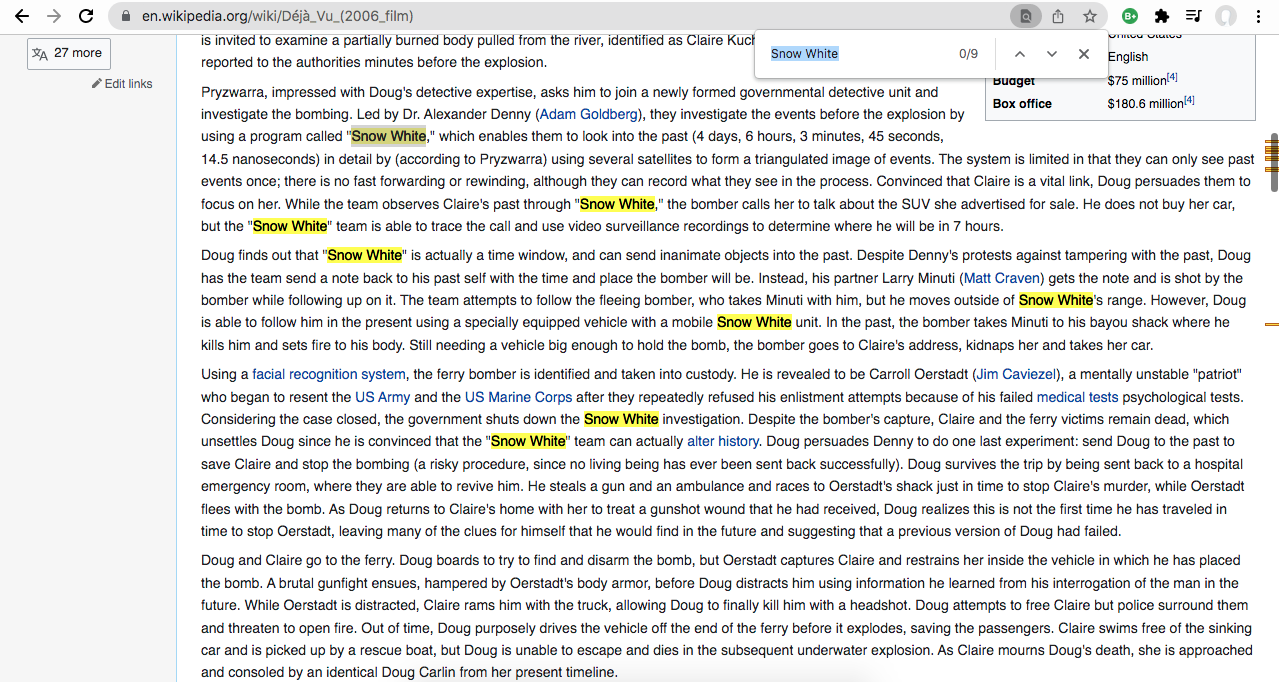1279x682 pixels.
Task: Click highlighted Snow White before 's range
Action: point(1056,300)
